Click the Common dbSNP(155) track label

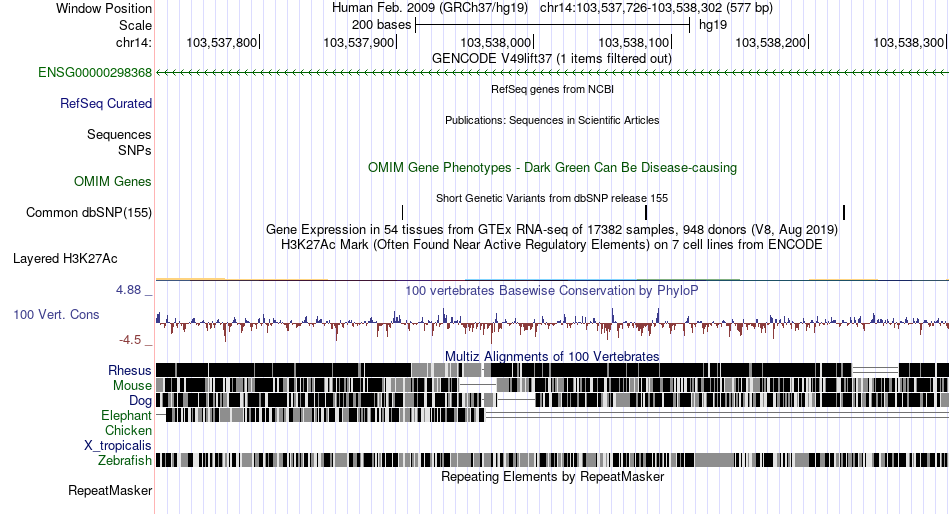tap(89, 213)
